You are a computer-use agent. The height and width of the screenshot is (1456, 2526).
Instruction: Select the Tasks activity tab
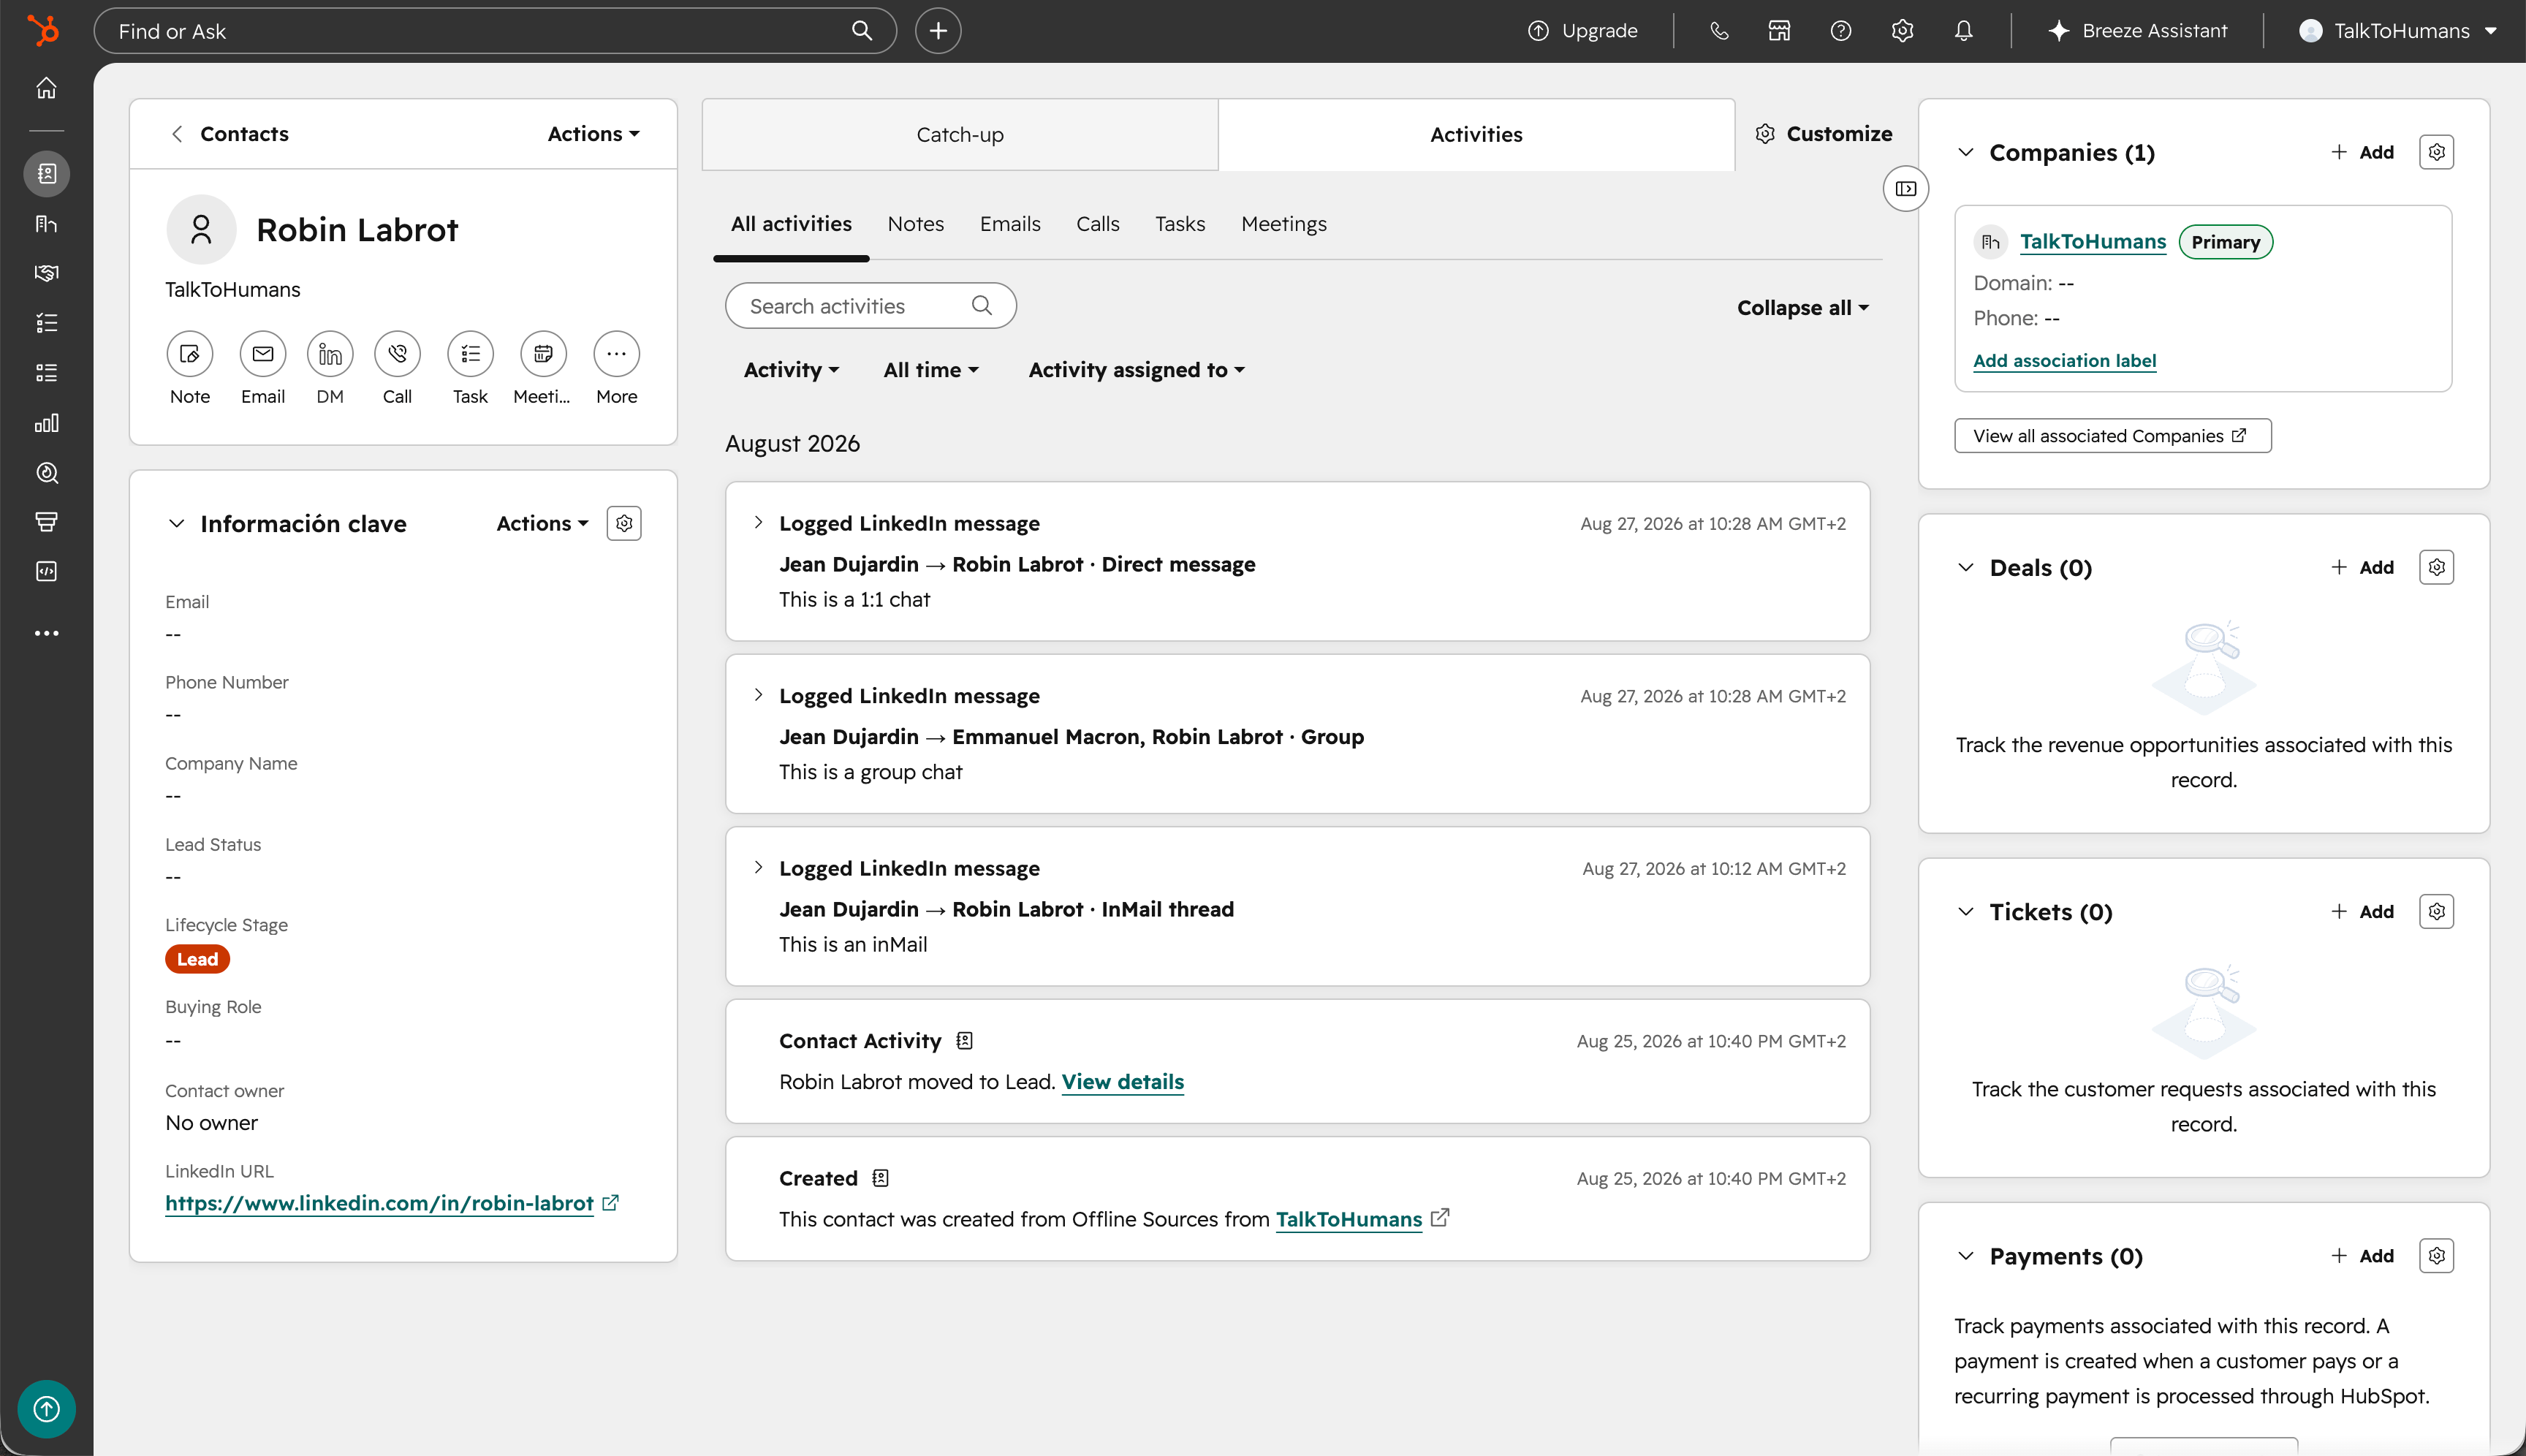point(1180,224)
